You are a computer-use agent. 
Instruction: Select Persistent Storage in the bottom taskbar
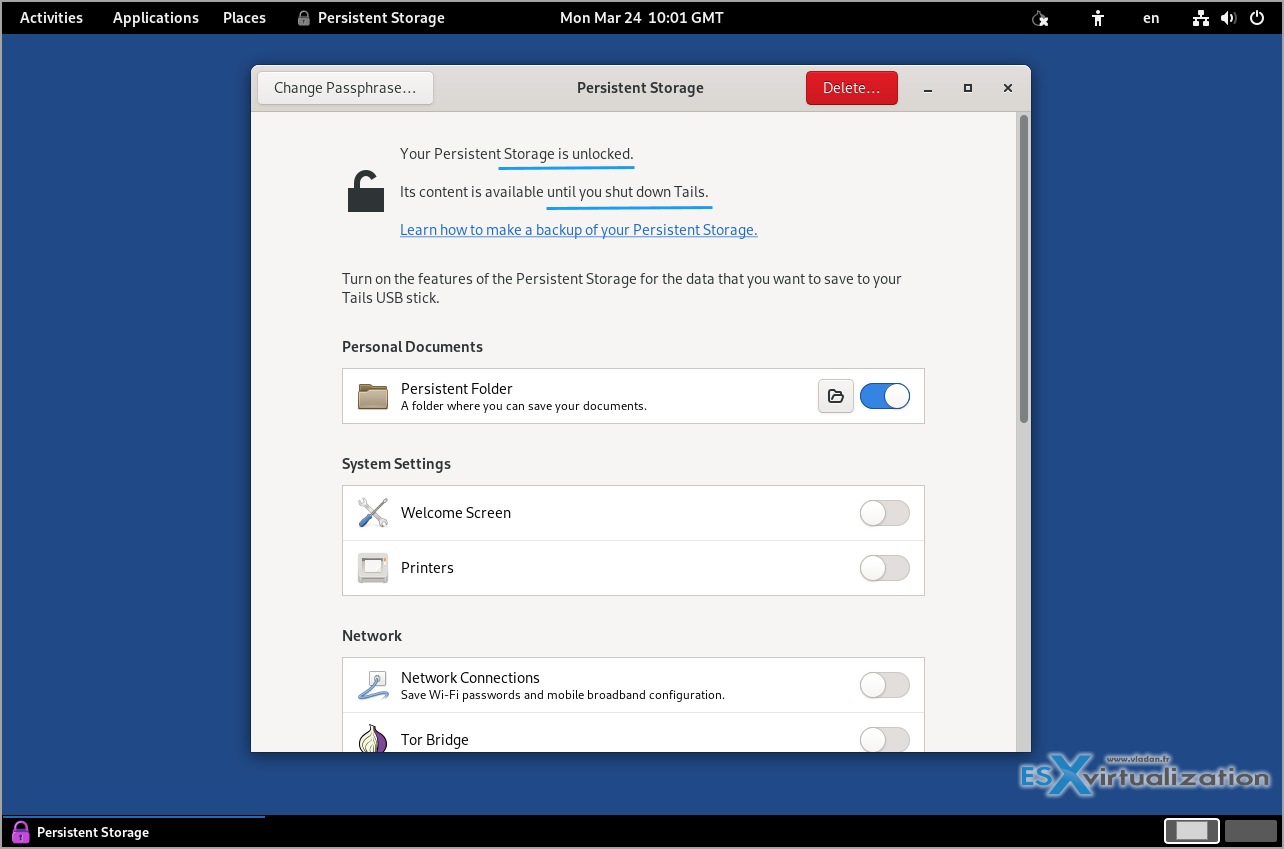(133, 832)
